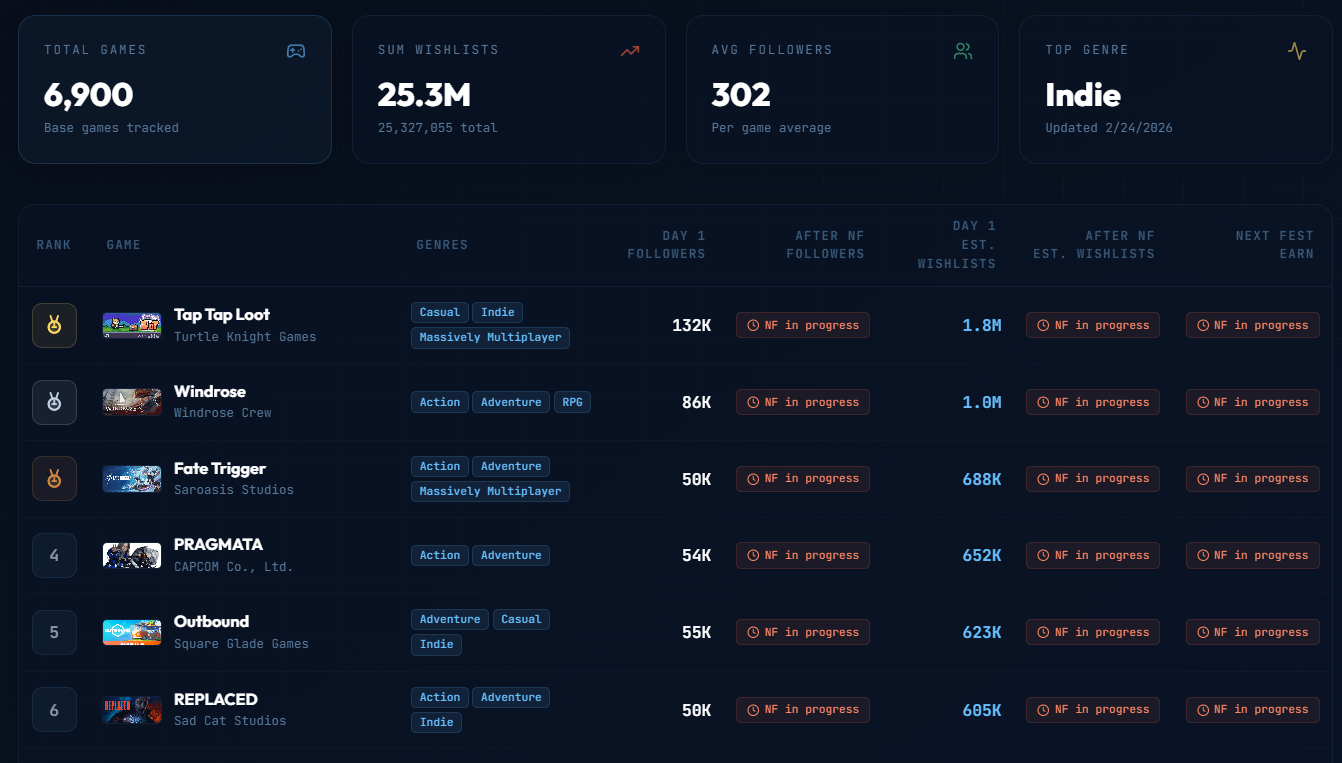Click the bronze medal icon for Fate Trigger
Image resolution: width=1342 pixels, height=763 pixels.
click(54, 479)
